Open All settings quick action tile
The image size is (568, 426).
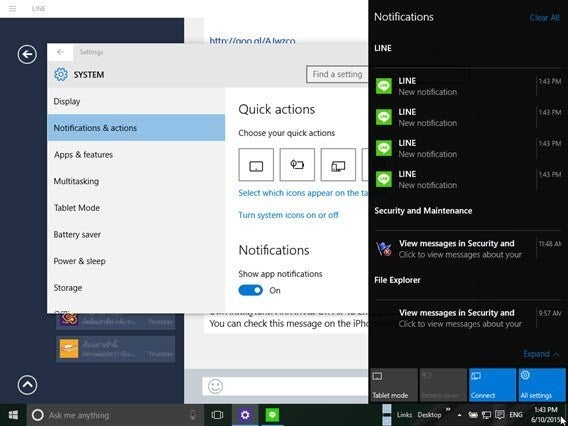[x=542, y=385]
